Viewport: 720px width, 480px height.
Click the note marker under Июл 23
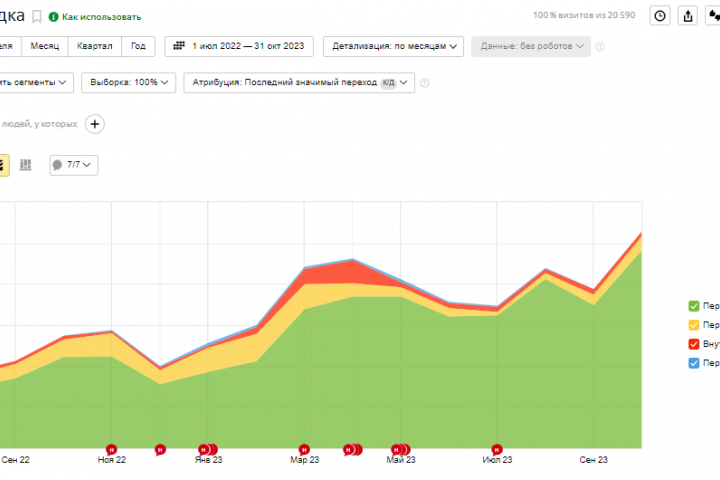coord(496,450)
